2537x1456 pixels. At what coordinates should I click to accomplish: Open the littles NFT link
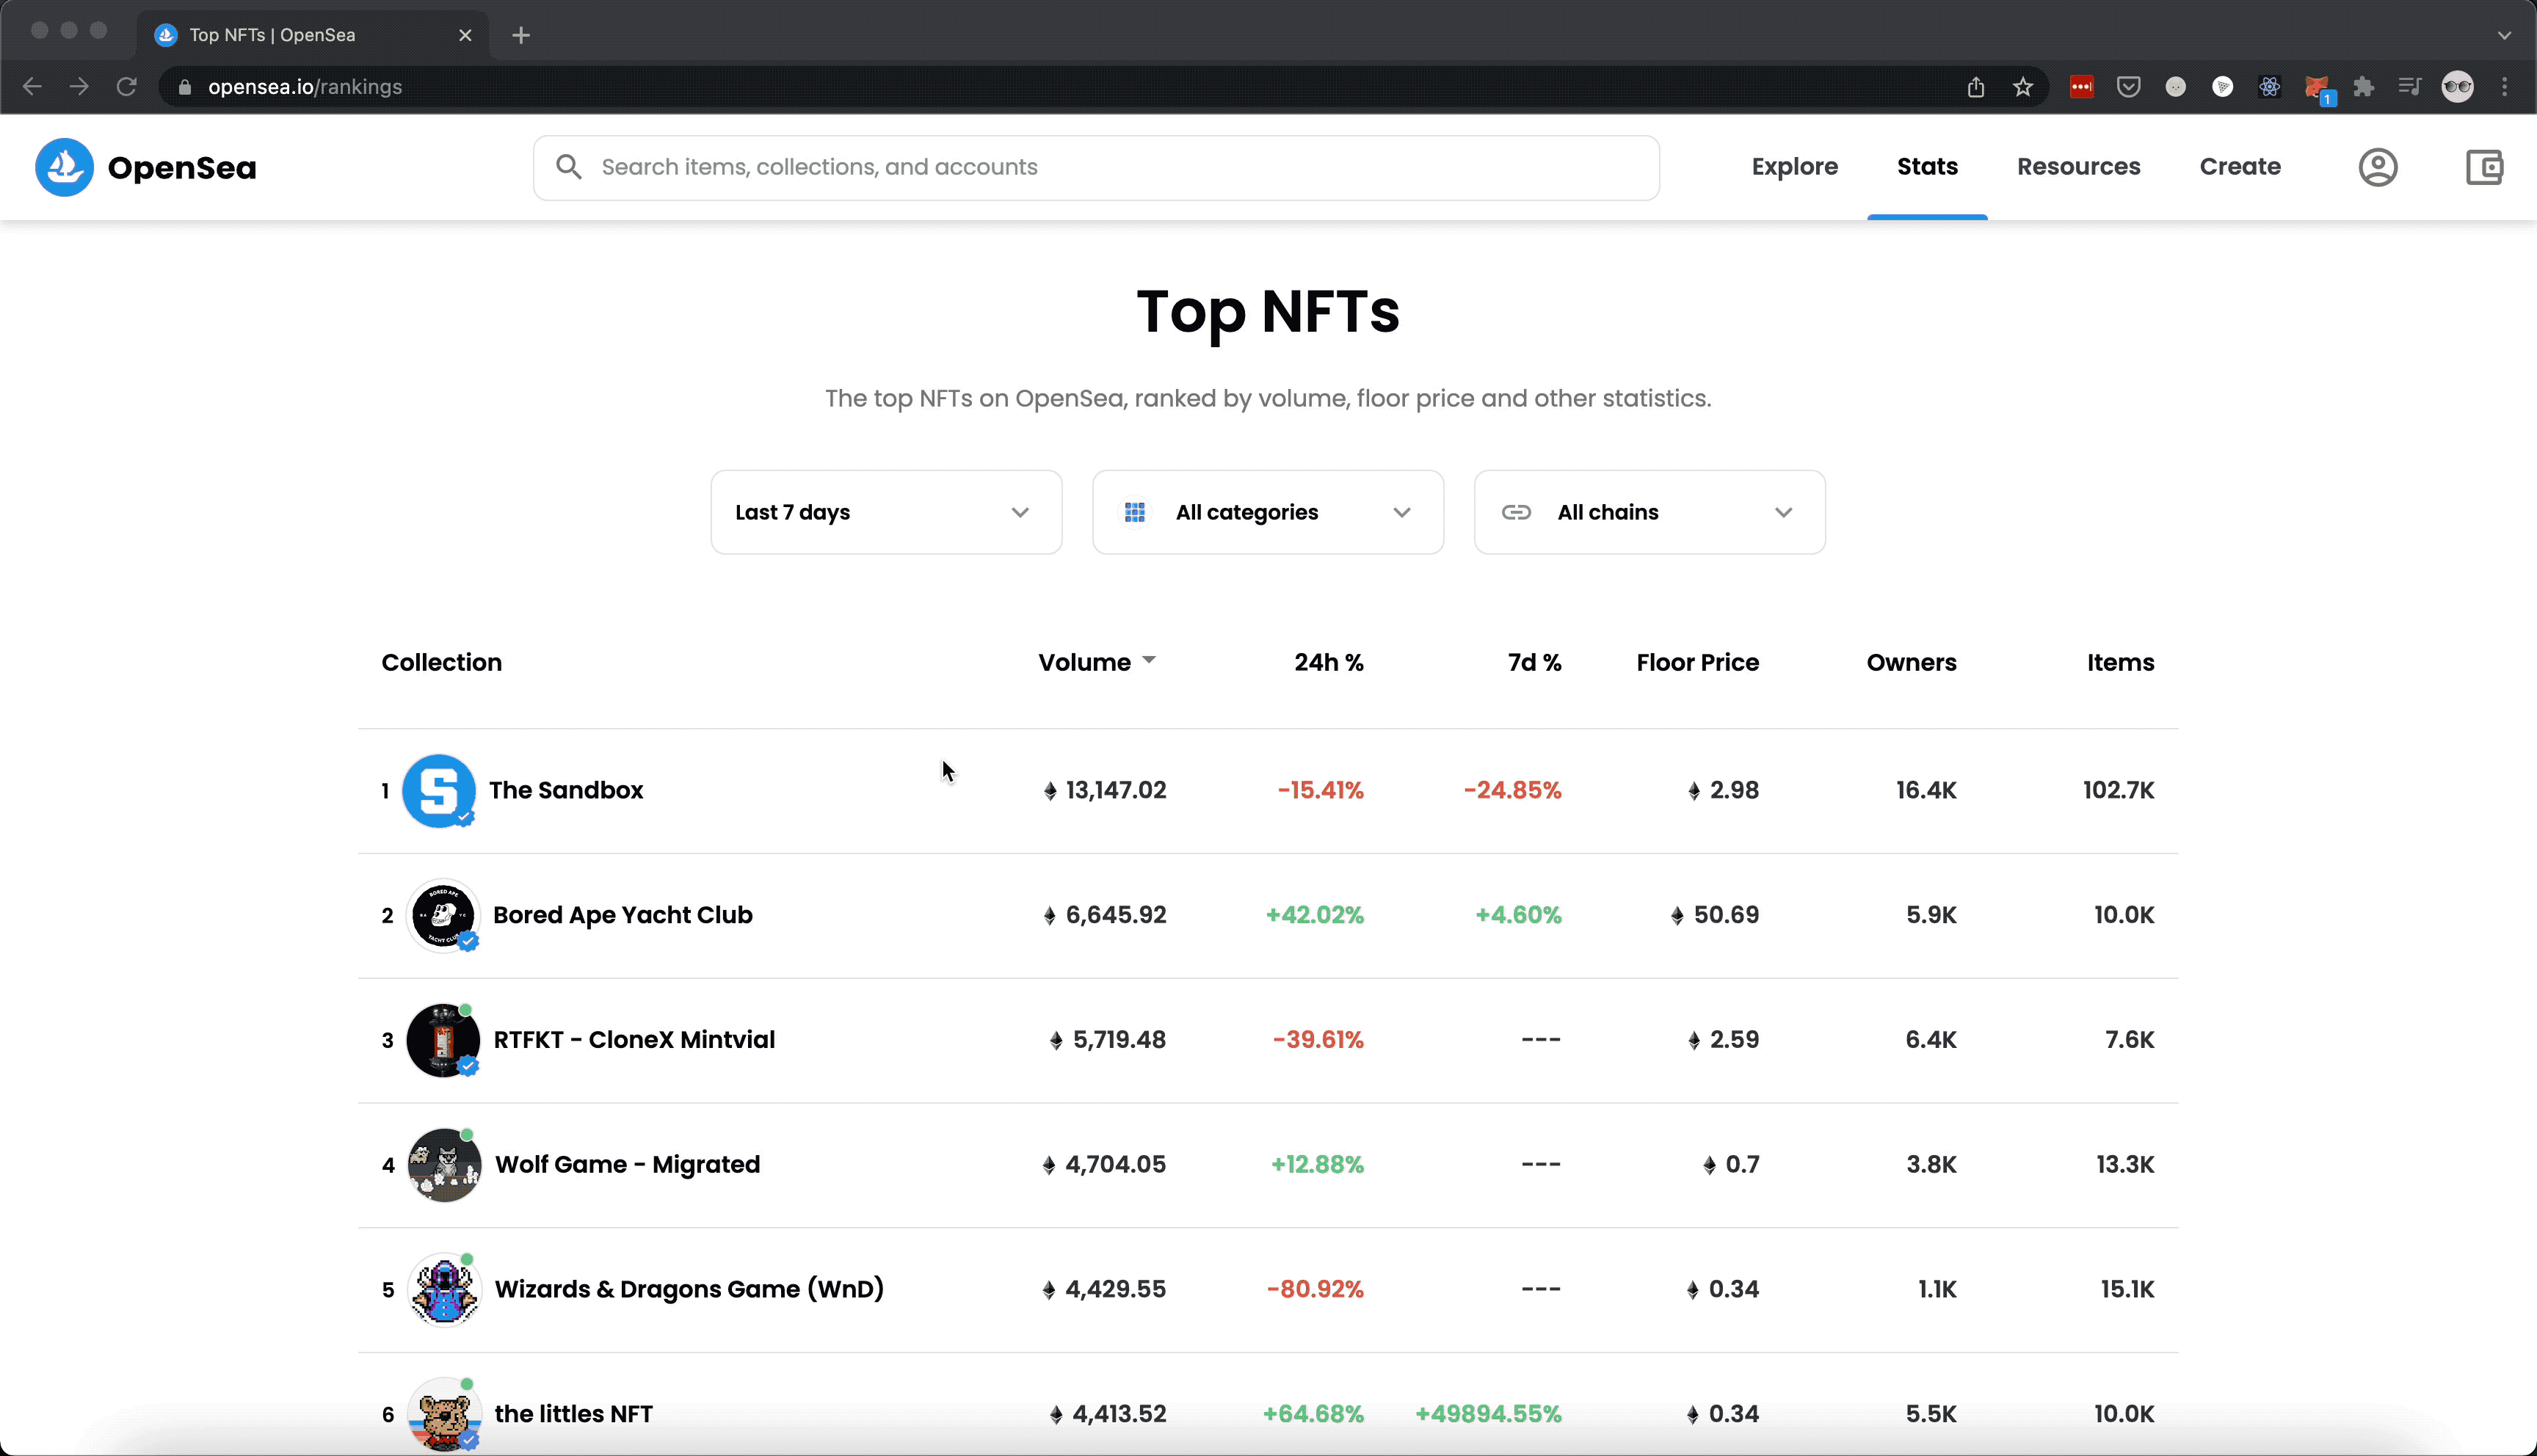tap(574, 1414)
